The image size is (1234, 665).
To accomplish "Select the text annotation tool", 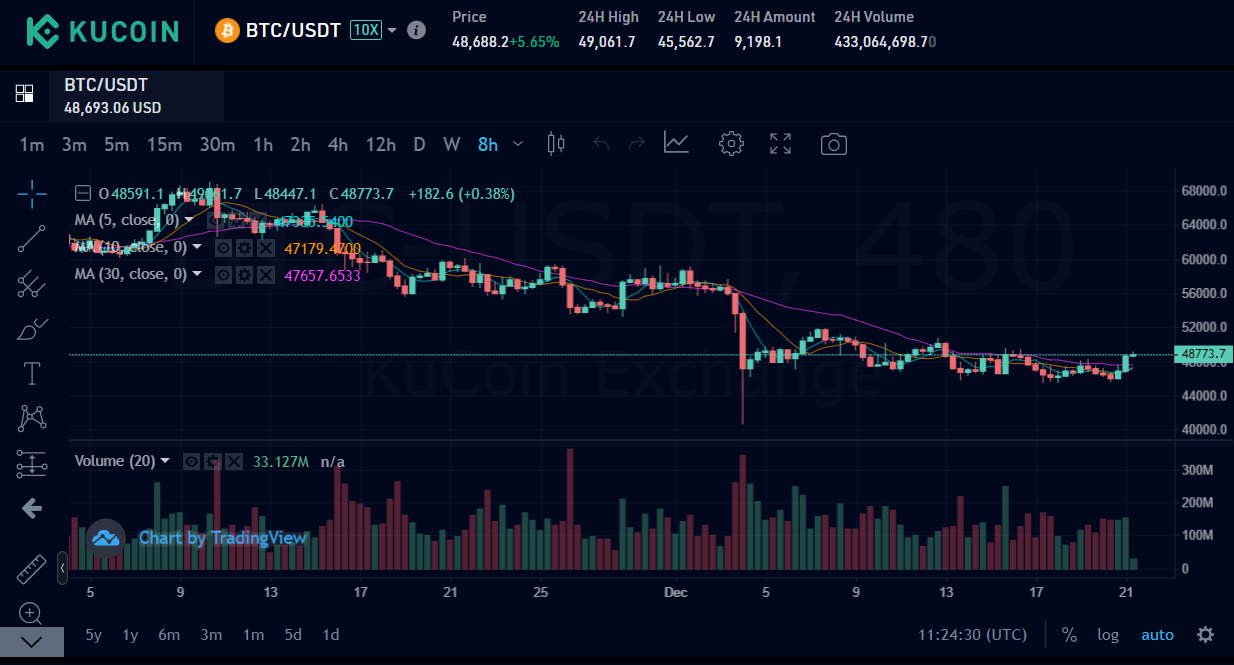I will coord(32,374).
